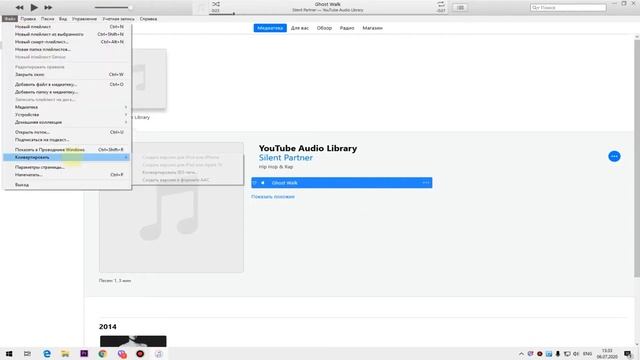Screen dimensions: 640x360
Task: Choose Подписаться на подкаст menu item
Action: [67, 140]
